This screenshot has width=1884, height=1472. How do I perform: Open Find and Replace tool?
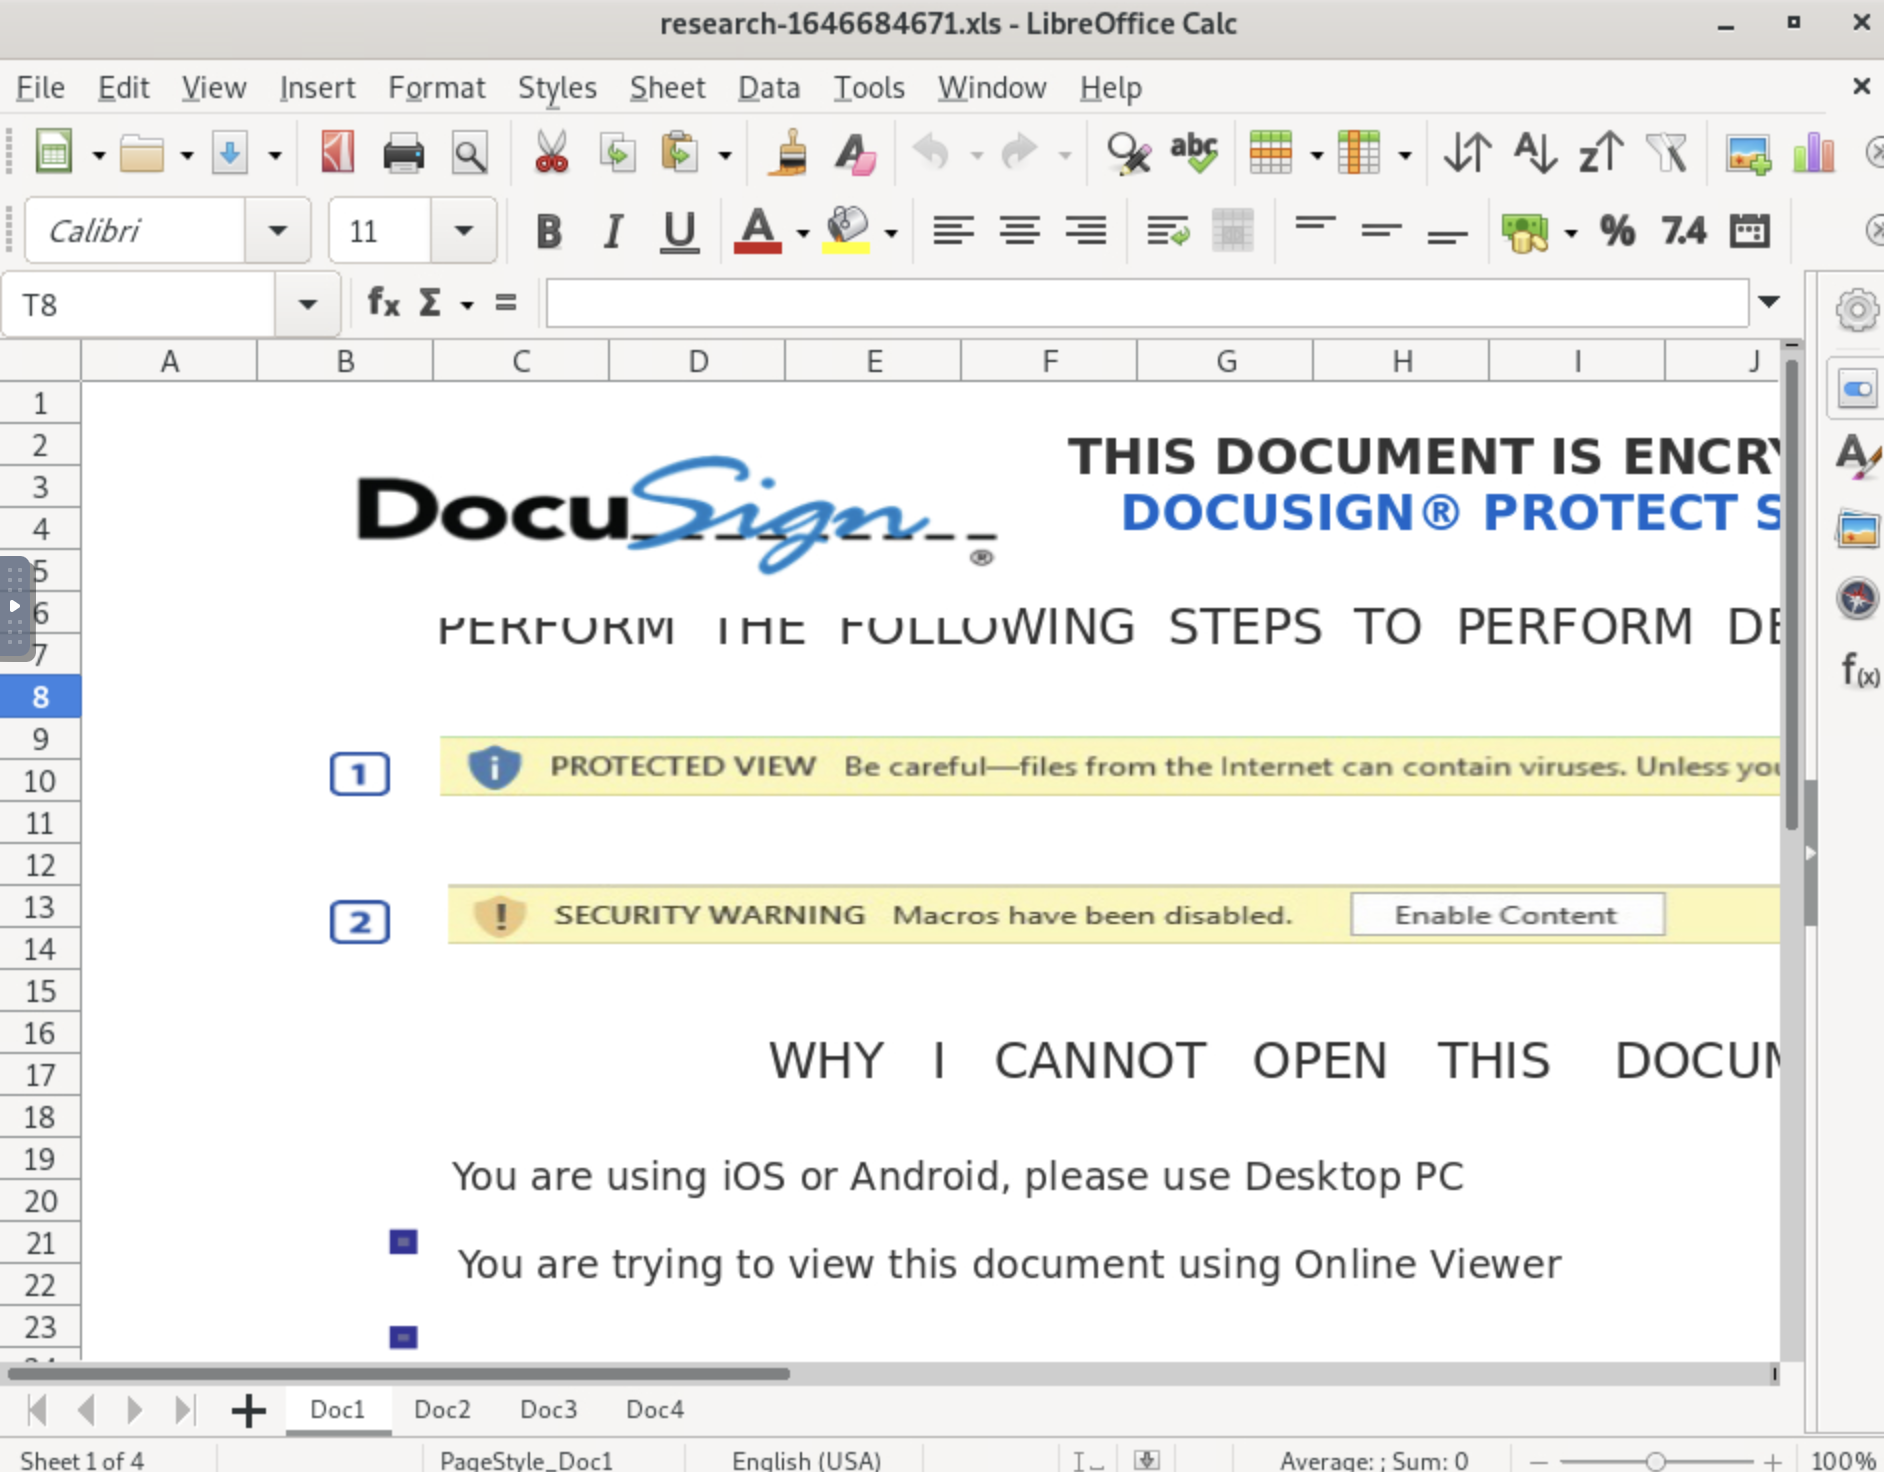(x=1129, y=154)
